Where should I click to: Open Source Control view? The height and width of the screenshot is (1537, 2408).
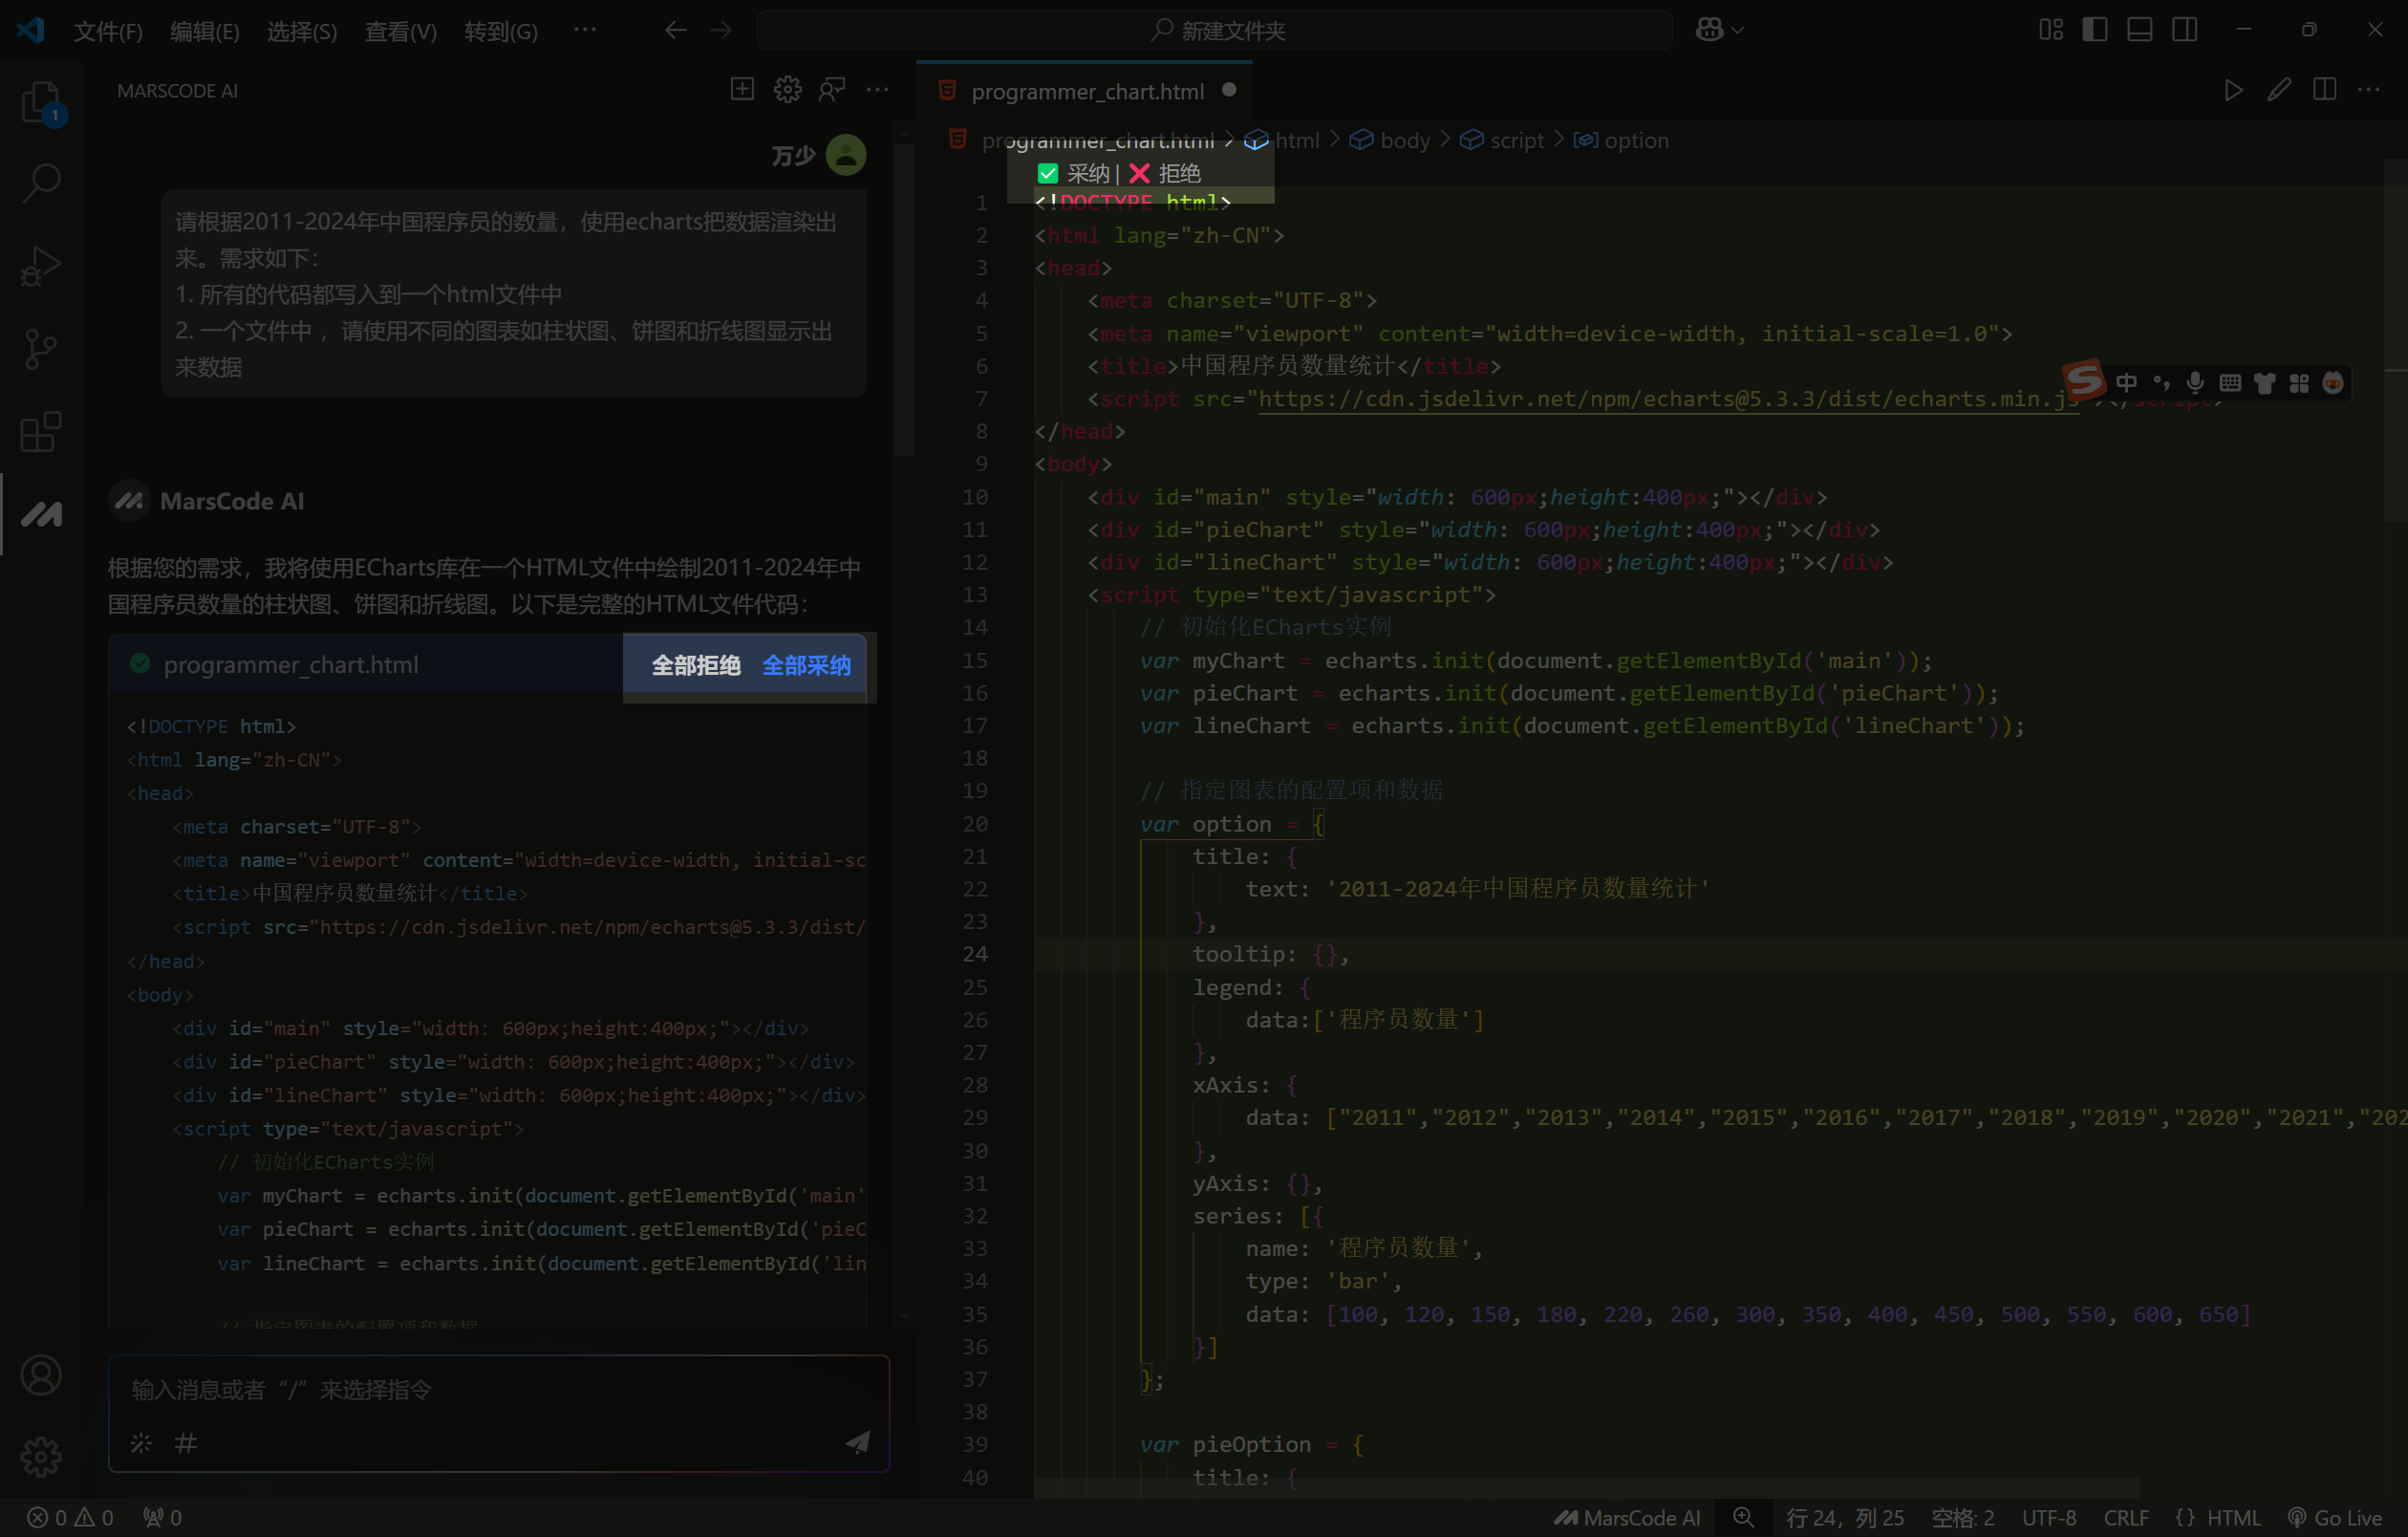click(41, 349)
